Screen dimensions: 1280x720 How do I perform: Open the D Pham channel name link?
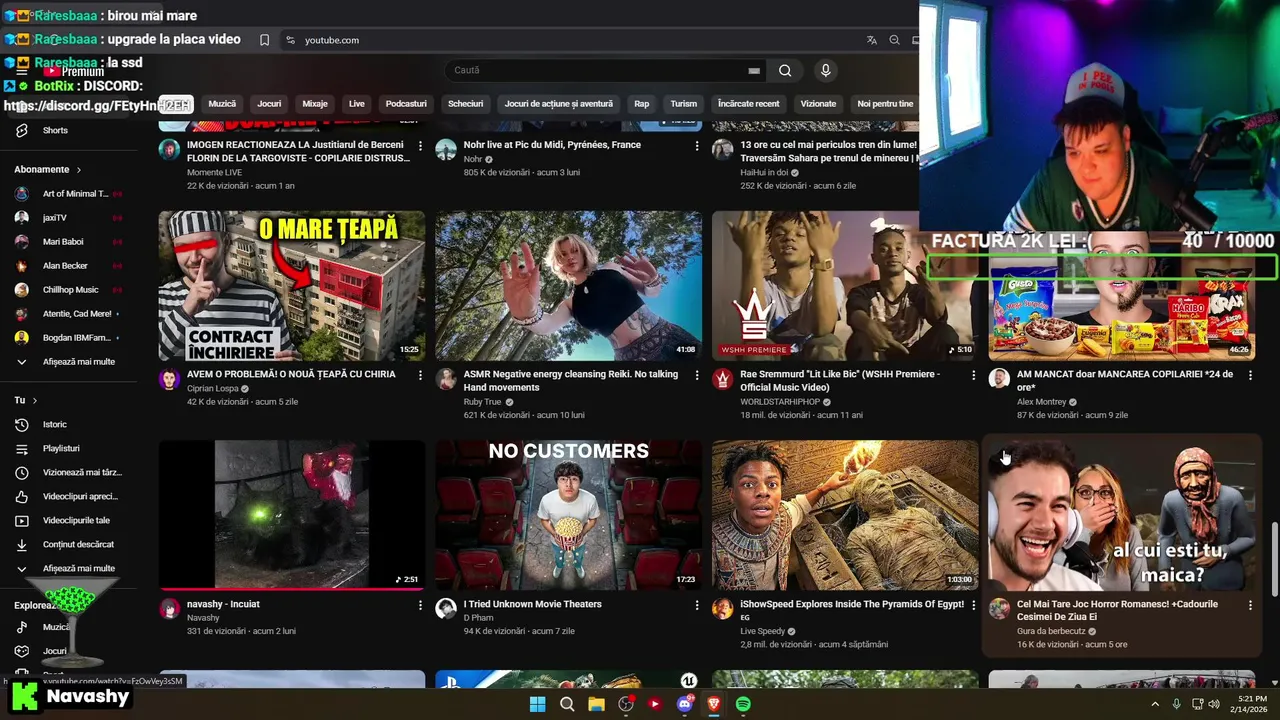tap(481, 618)
